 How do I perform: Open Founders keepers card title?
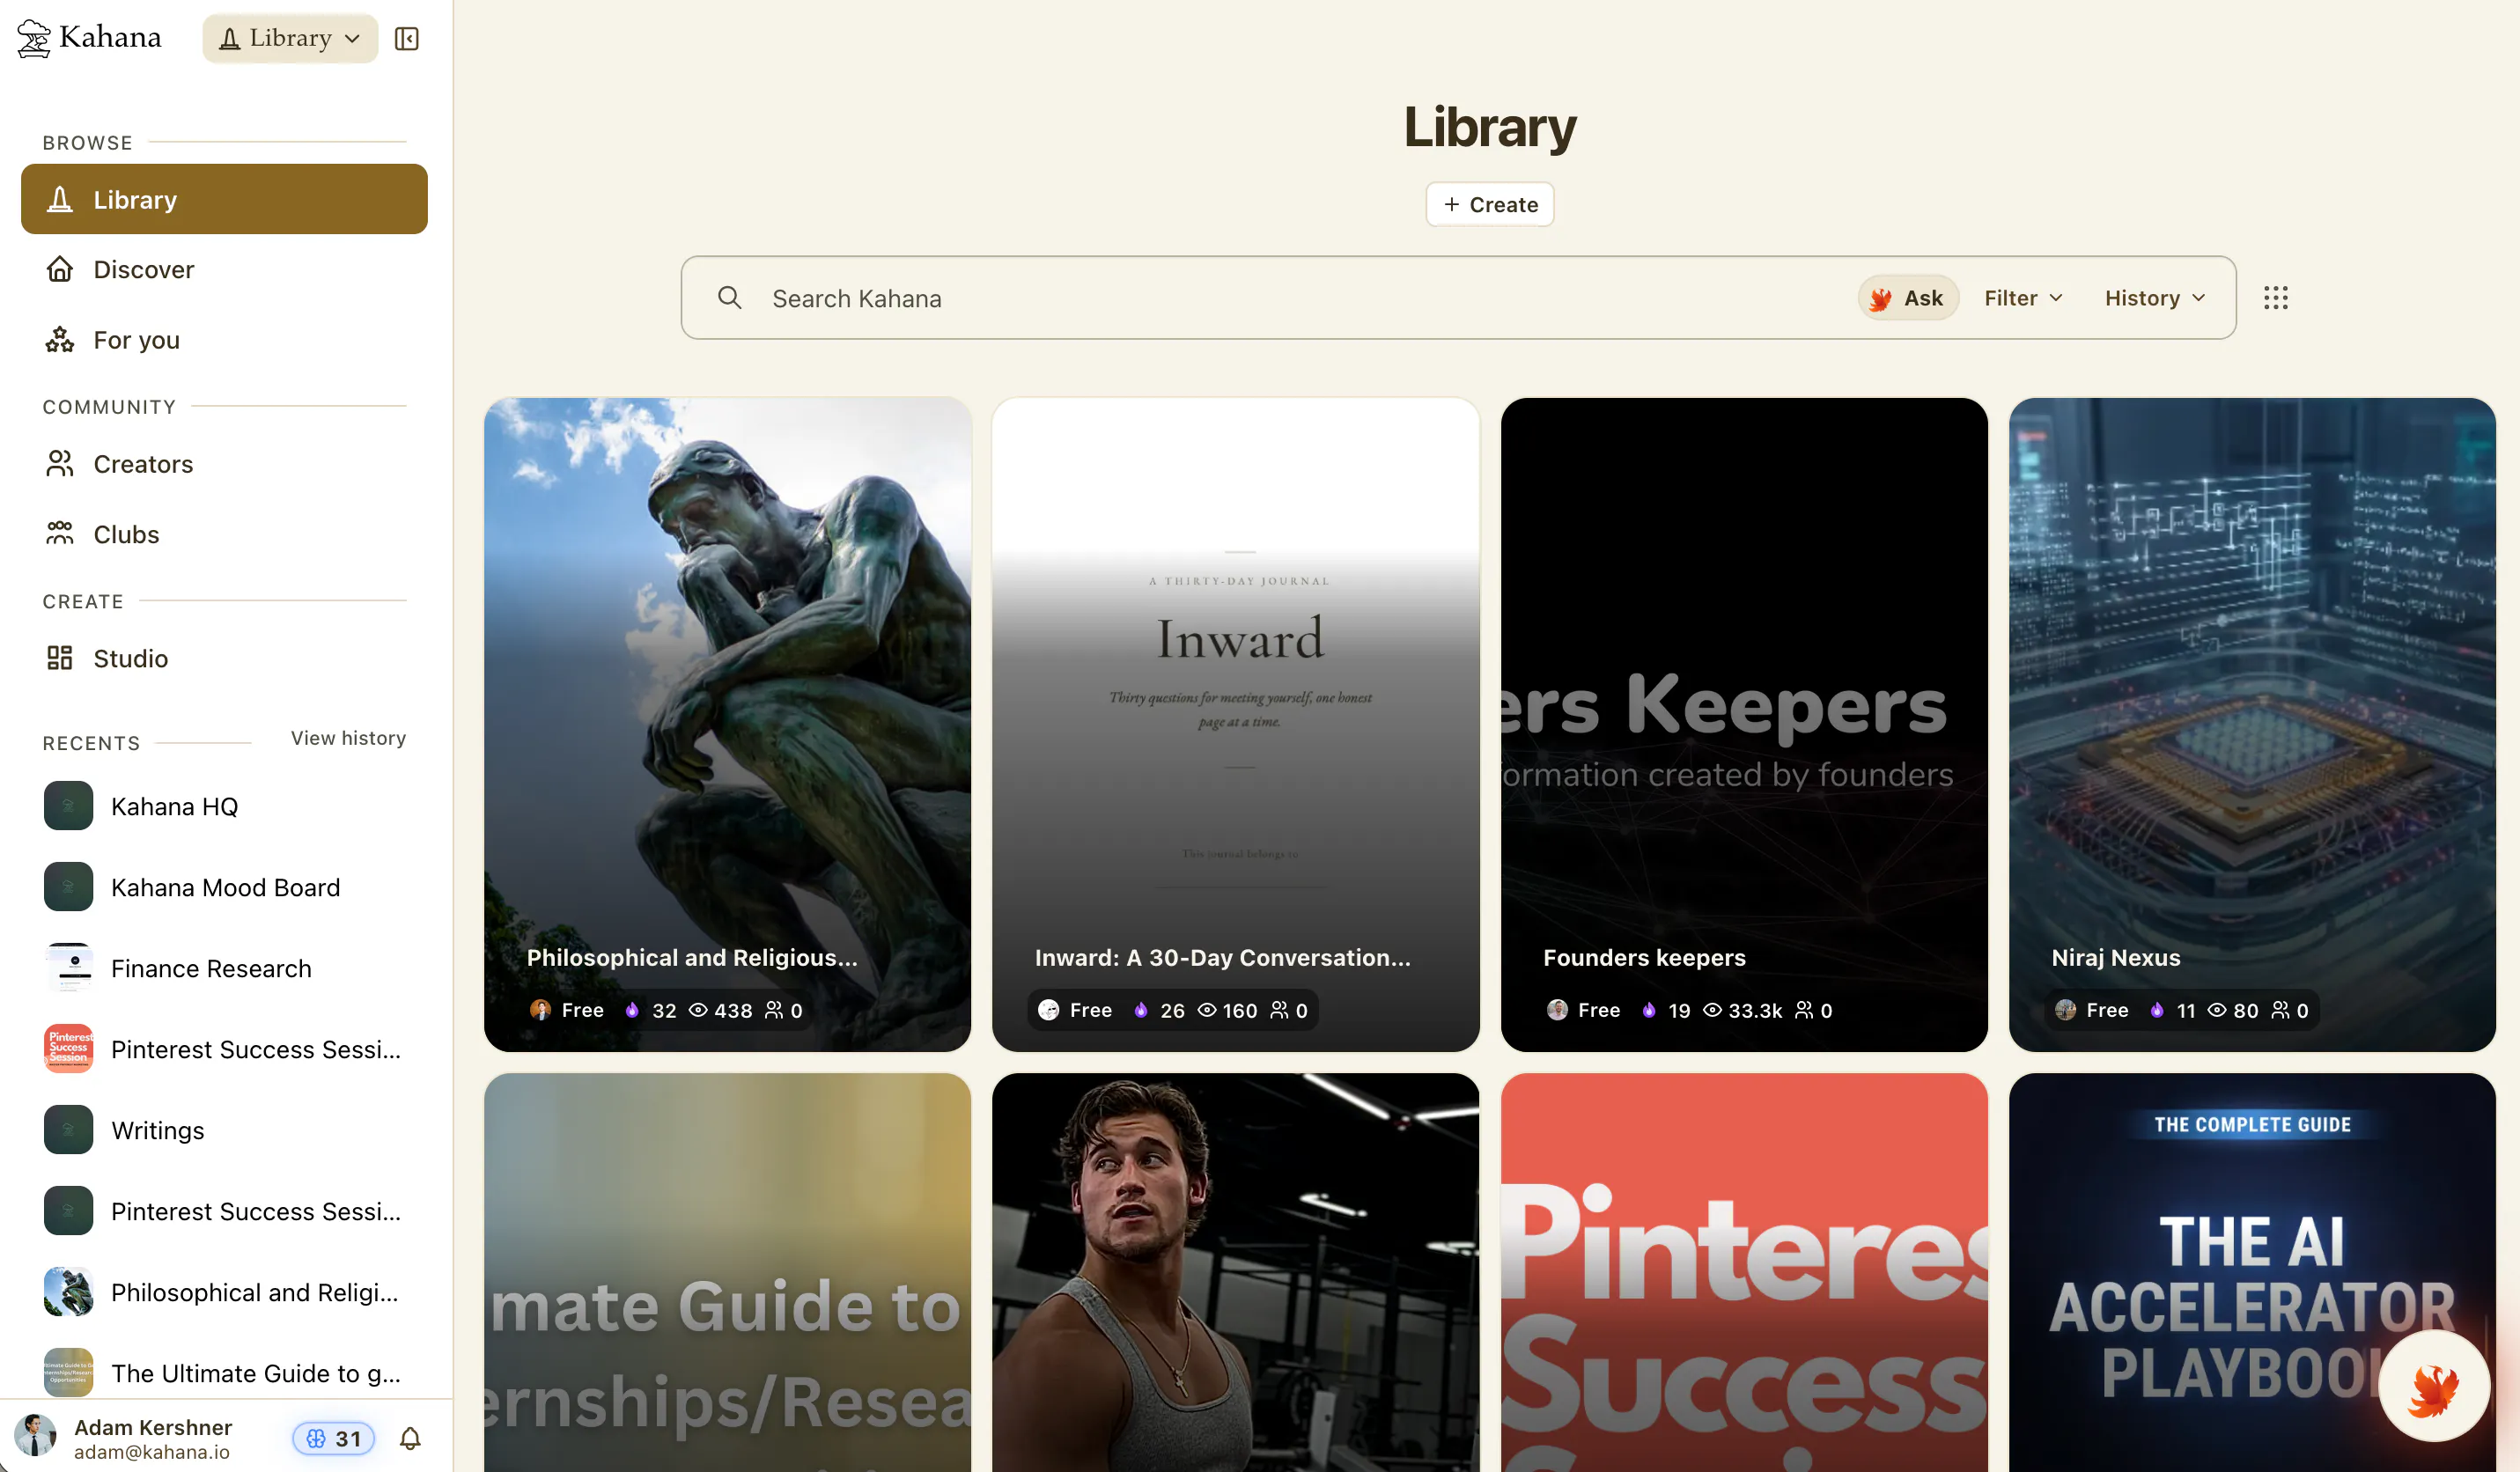1644,957
